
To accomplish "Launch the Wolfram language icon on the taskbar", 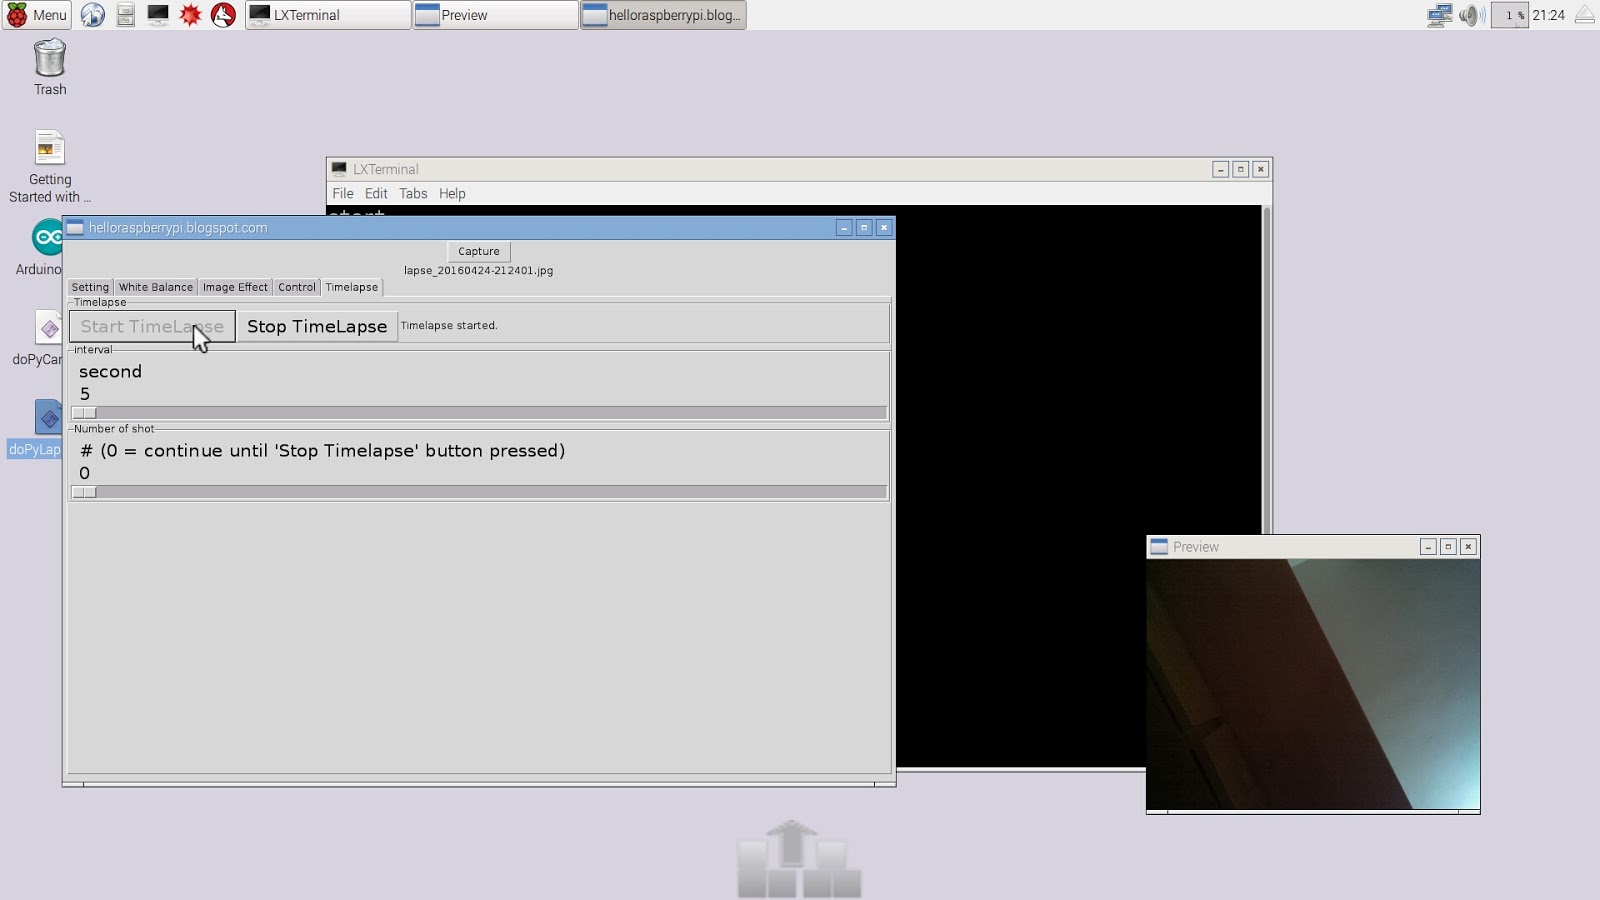I will pos(221,15).
